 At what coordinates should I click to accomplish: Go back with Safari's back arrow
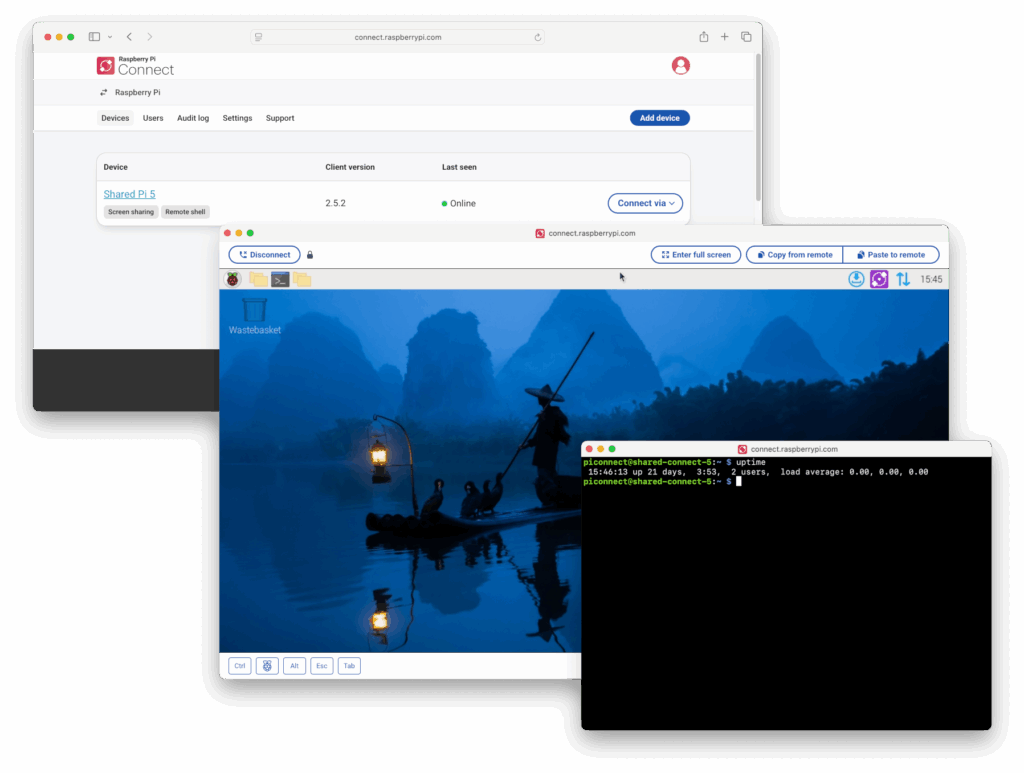click(129, 37)
